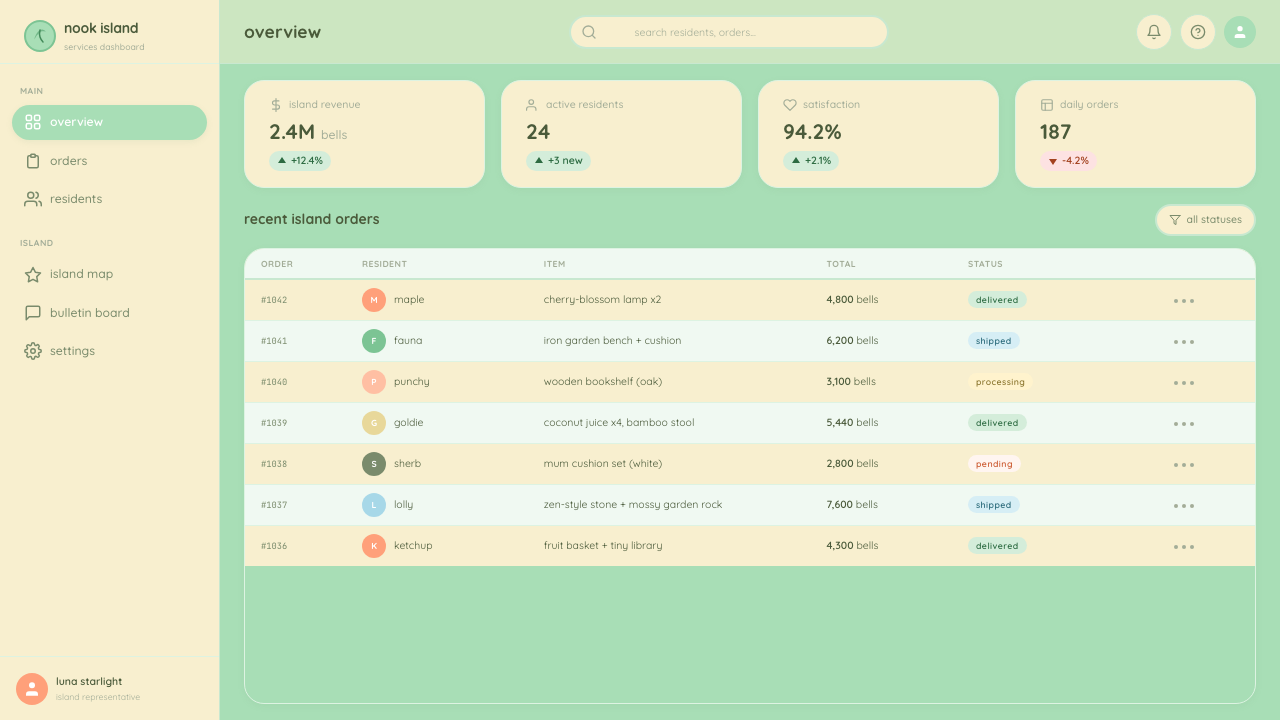This screenshot has height=720, width=1280.
Task: Sort by the STATUS column header
Action: point(985,264)
